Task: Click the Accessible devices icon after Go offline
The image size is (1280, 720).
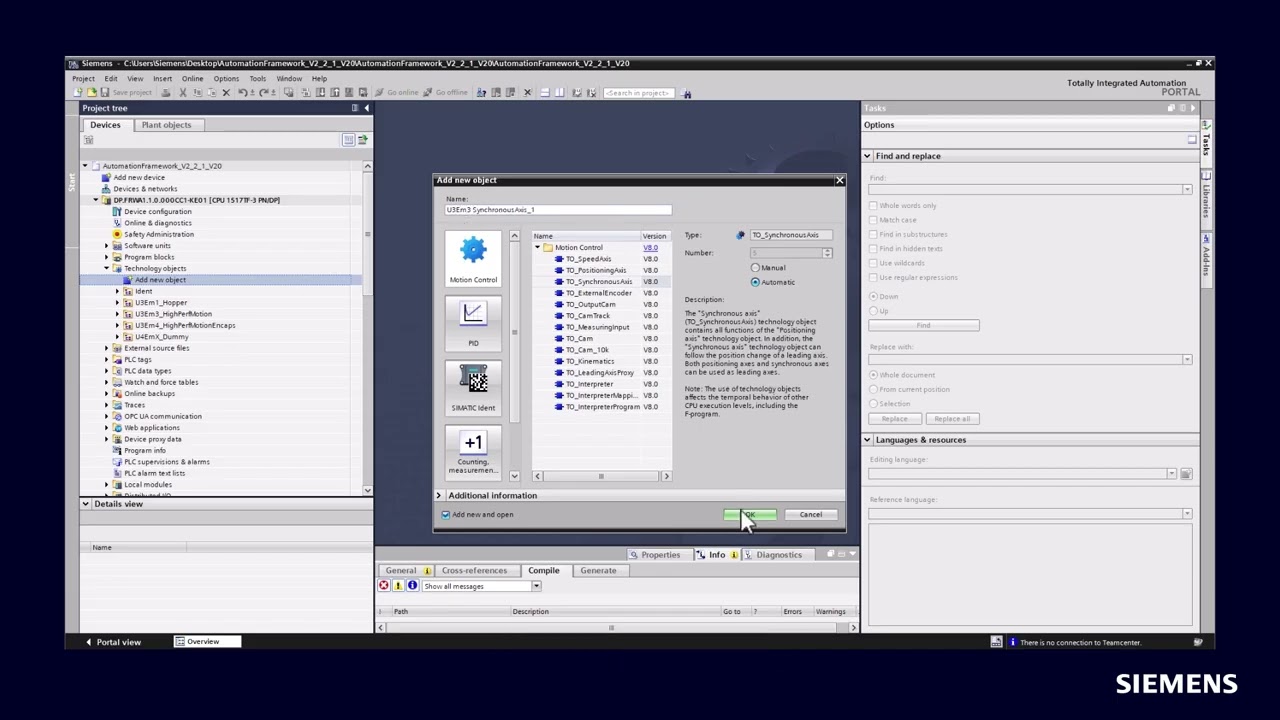Action: [x=481, y=93]
